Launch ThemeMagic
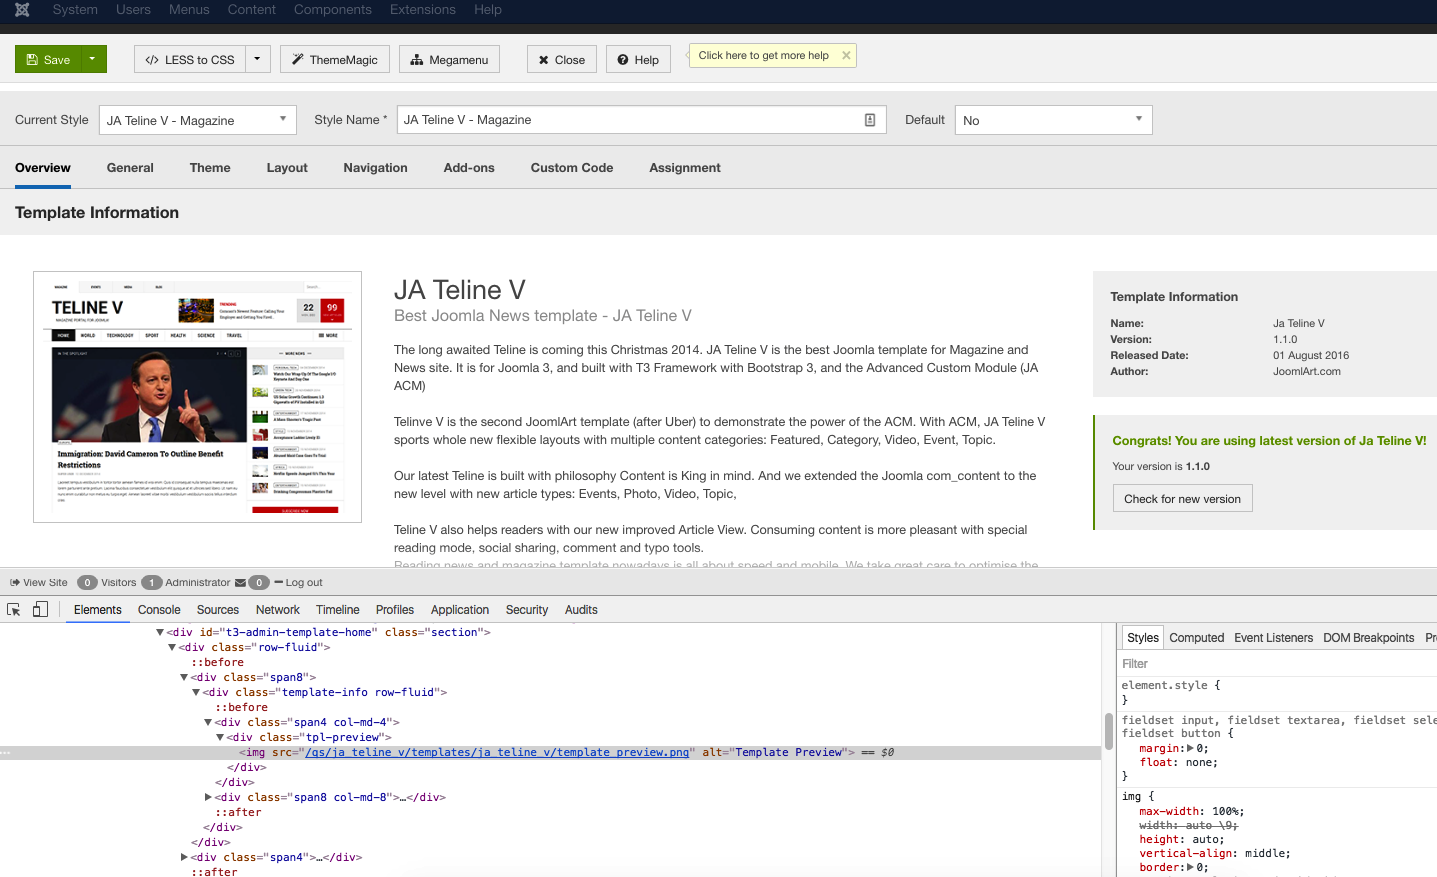 pyautogui.click(x=335, y=59)
